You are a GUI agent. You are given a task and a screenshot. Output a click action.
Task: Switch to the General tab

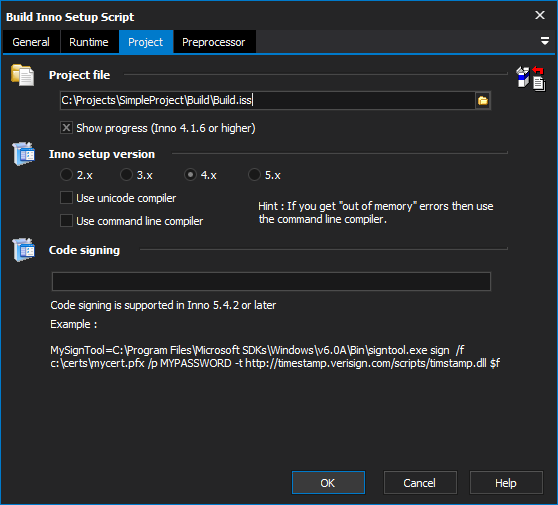coord(31,42)
